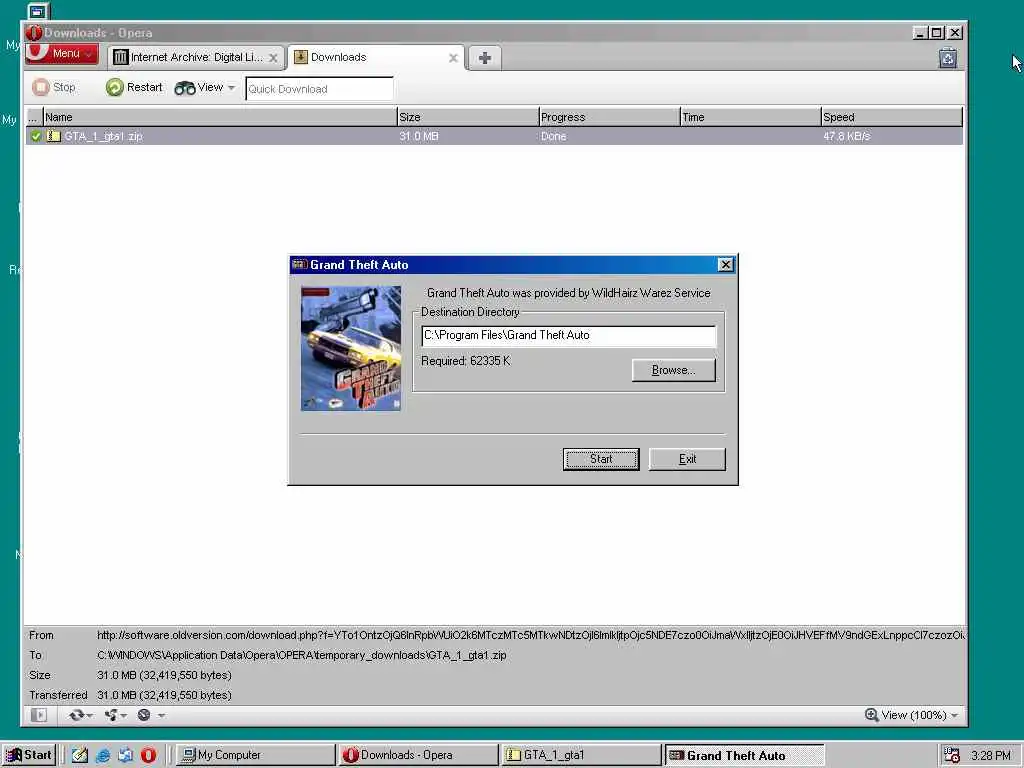
Task: Switch to My Computer taskbar button
Action: [x=255, y=755]
